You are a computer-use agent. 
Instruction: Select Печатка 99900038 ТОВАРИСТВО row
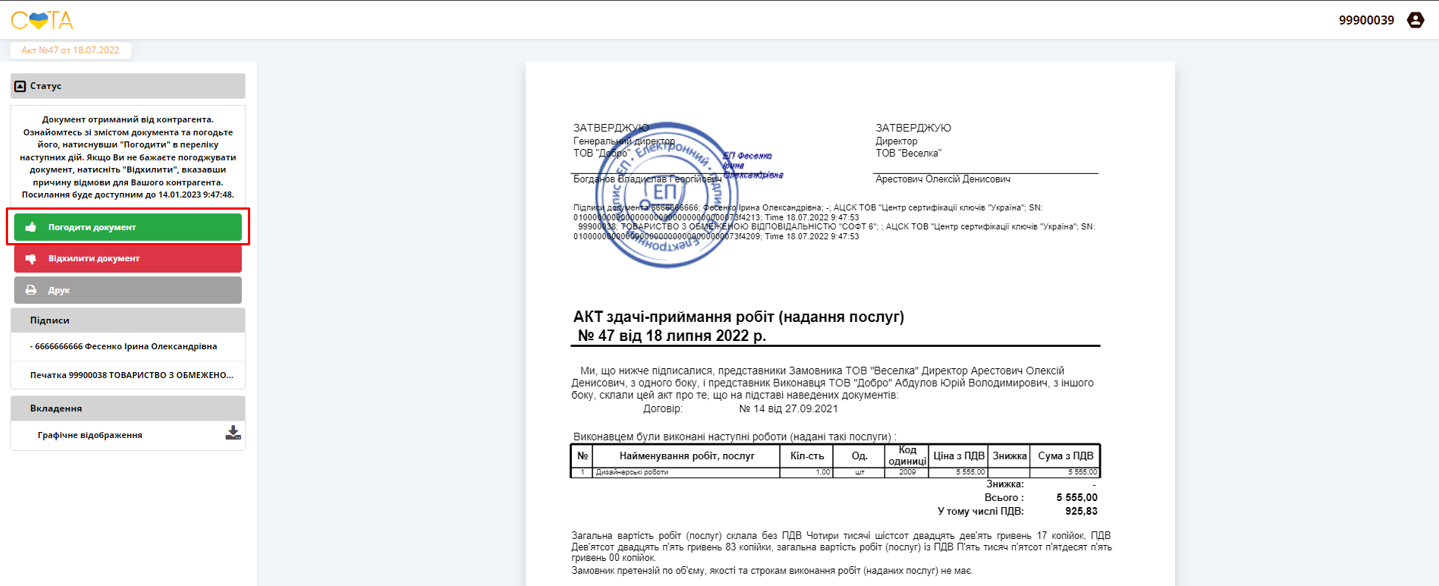click(128, 375)
